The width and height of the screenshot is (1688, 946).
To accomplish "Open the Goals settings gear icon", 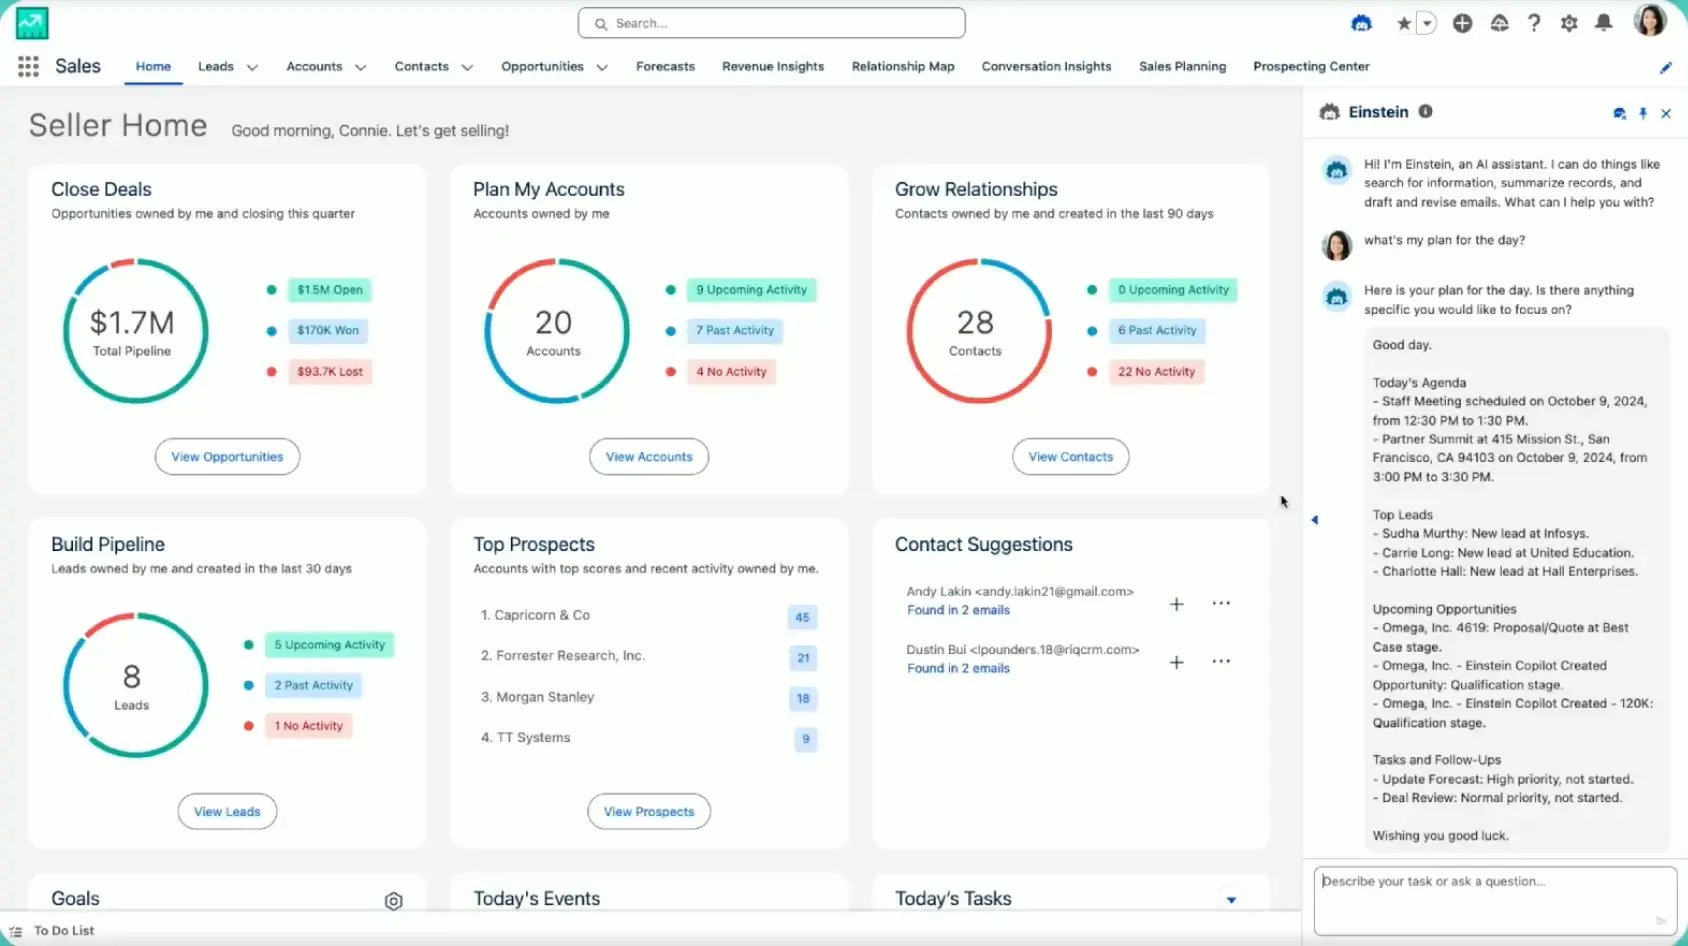I will pos(394,901).
